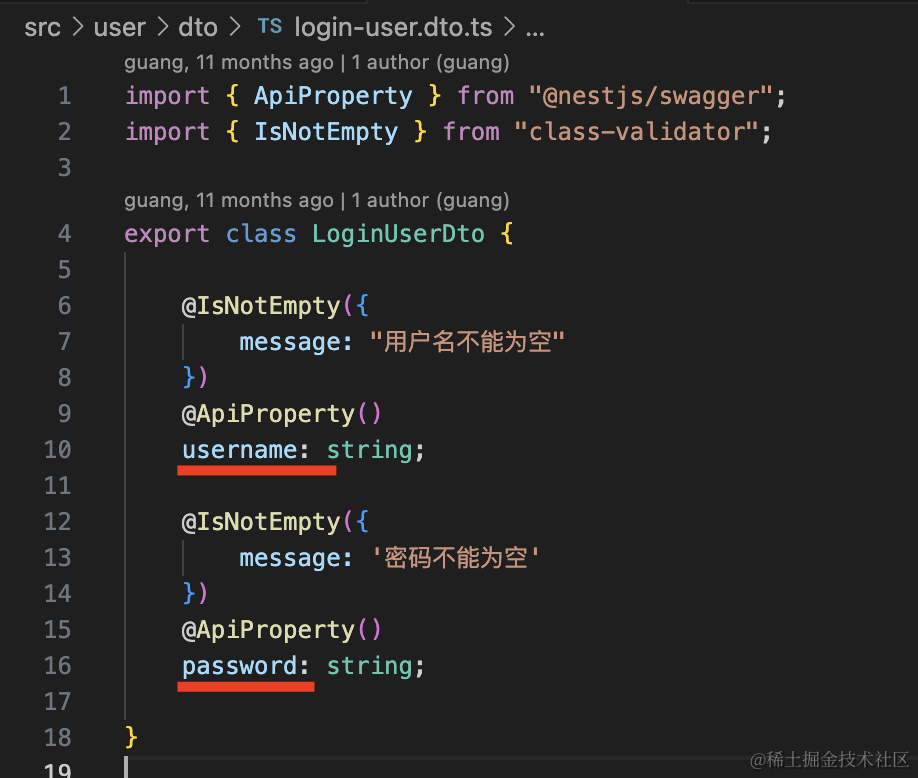Click the 'user' breadcrumb segment
918x778 pixels.
click(119, 28)
